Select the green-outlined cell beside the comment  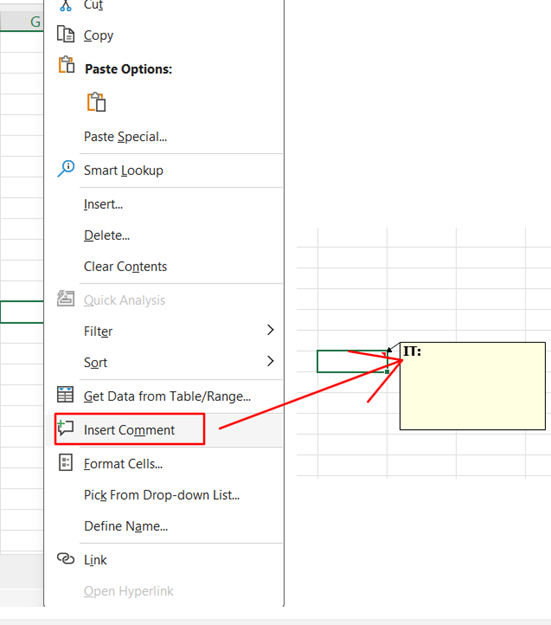click(x=352, y=362)
